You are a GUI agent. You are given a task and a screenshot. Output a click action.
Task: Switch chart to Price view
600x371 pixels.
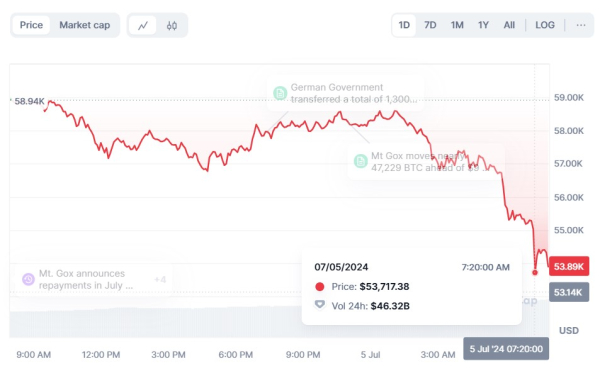(x=31, y=25)
